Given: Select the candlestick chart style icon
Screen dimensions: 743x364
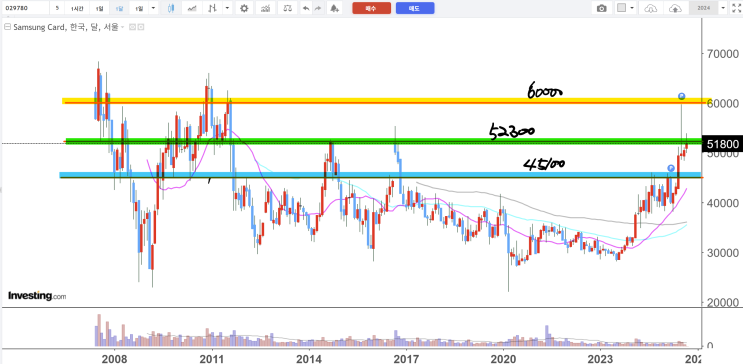Looking at the screenshot, I should point(172,8).
